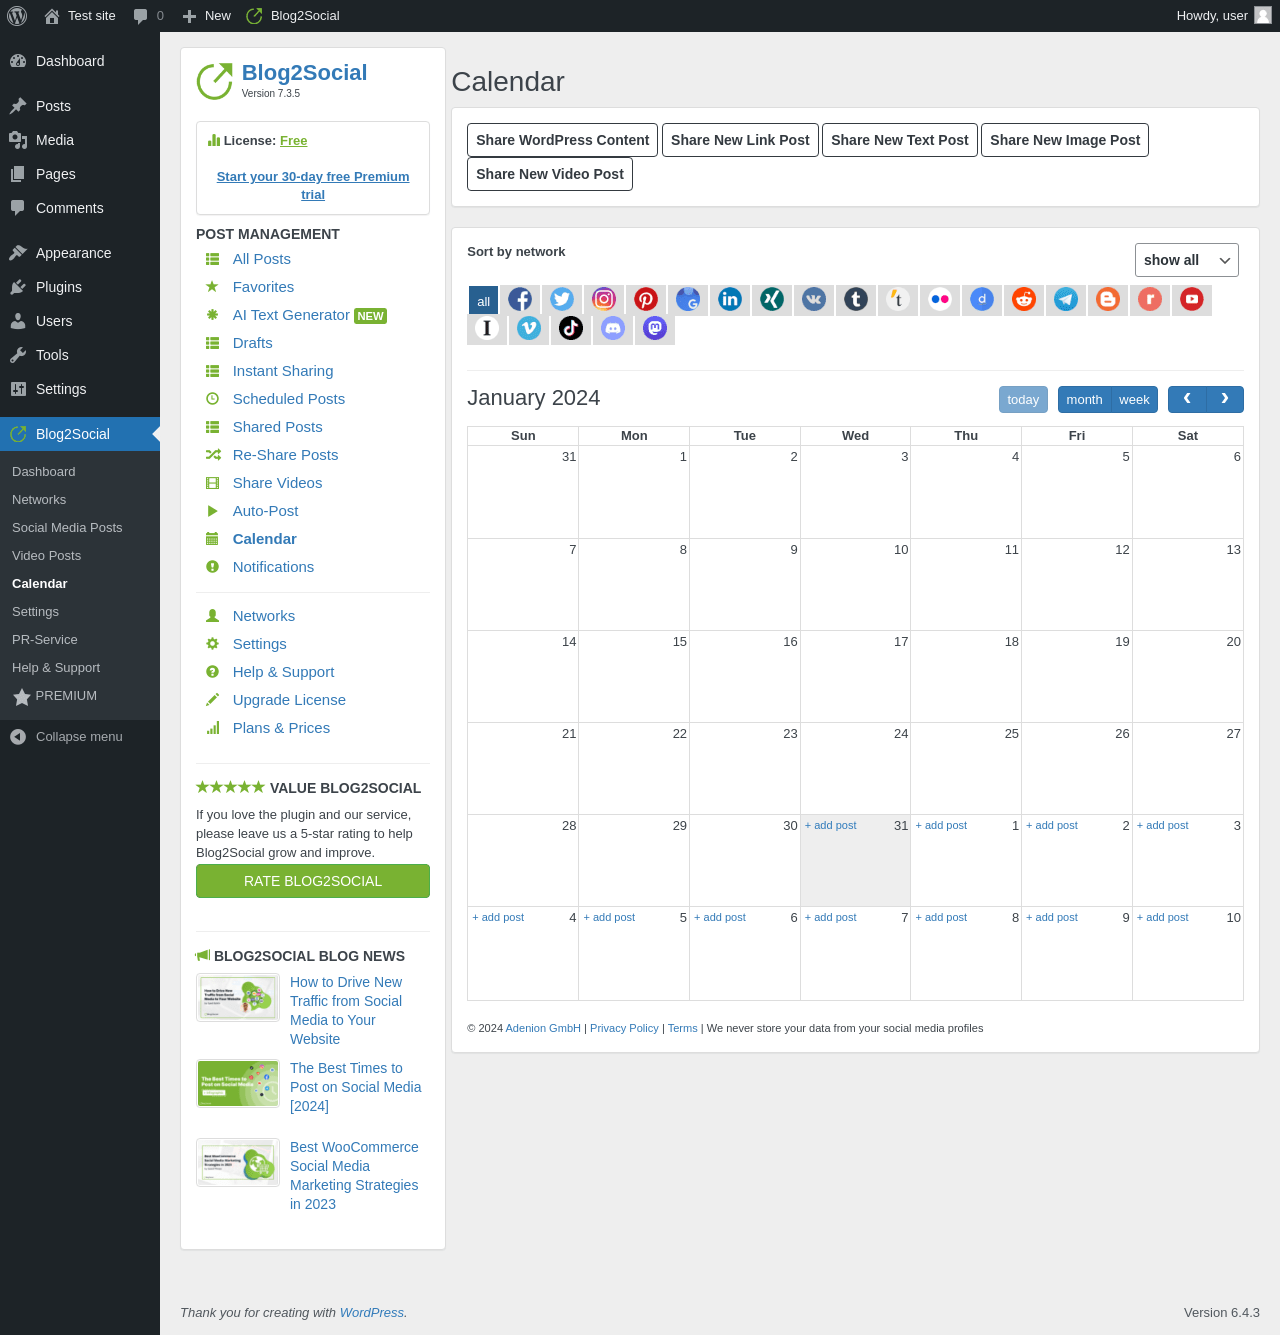
Task: Click Share New Video Post button
Action: (550, 174)
